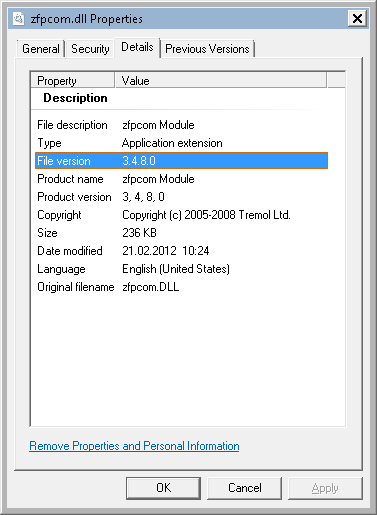Click the value English (United States)

coord(176,269)
